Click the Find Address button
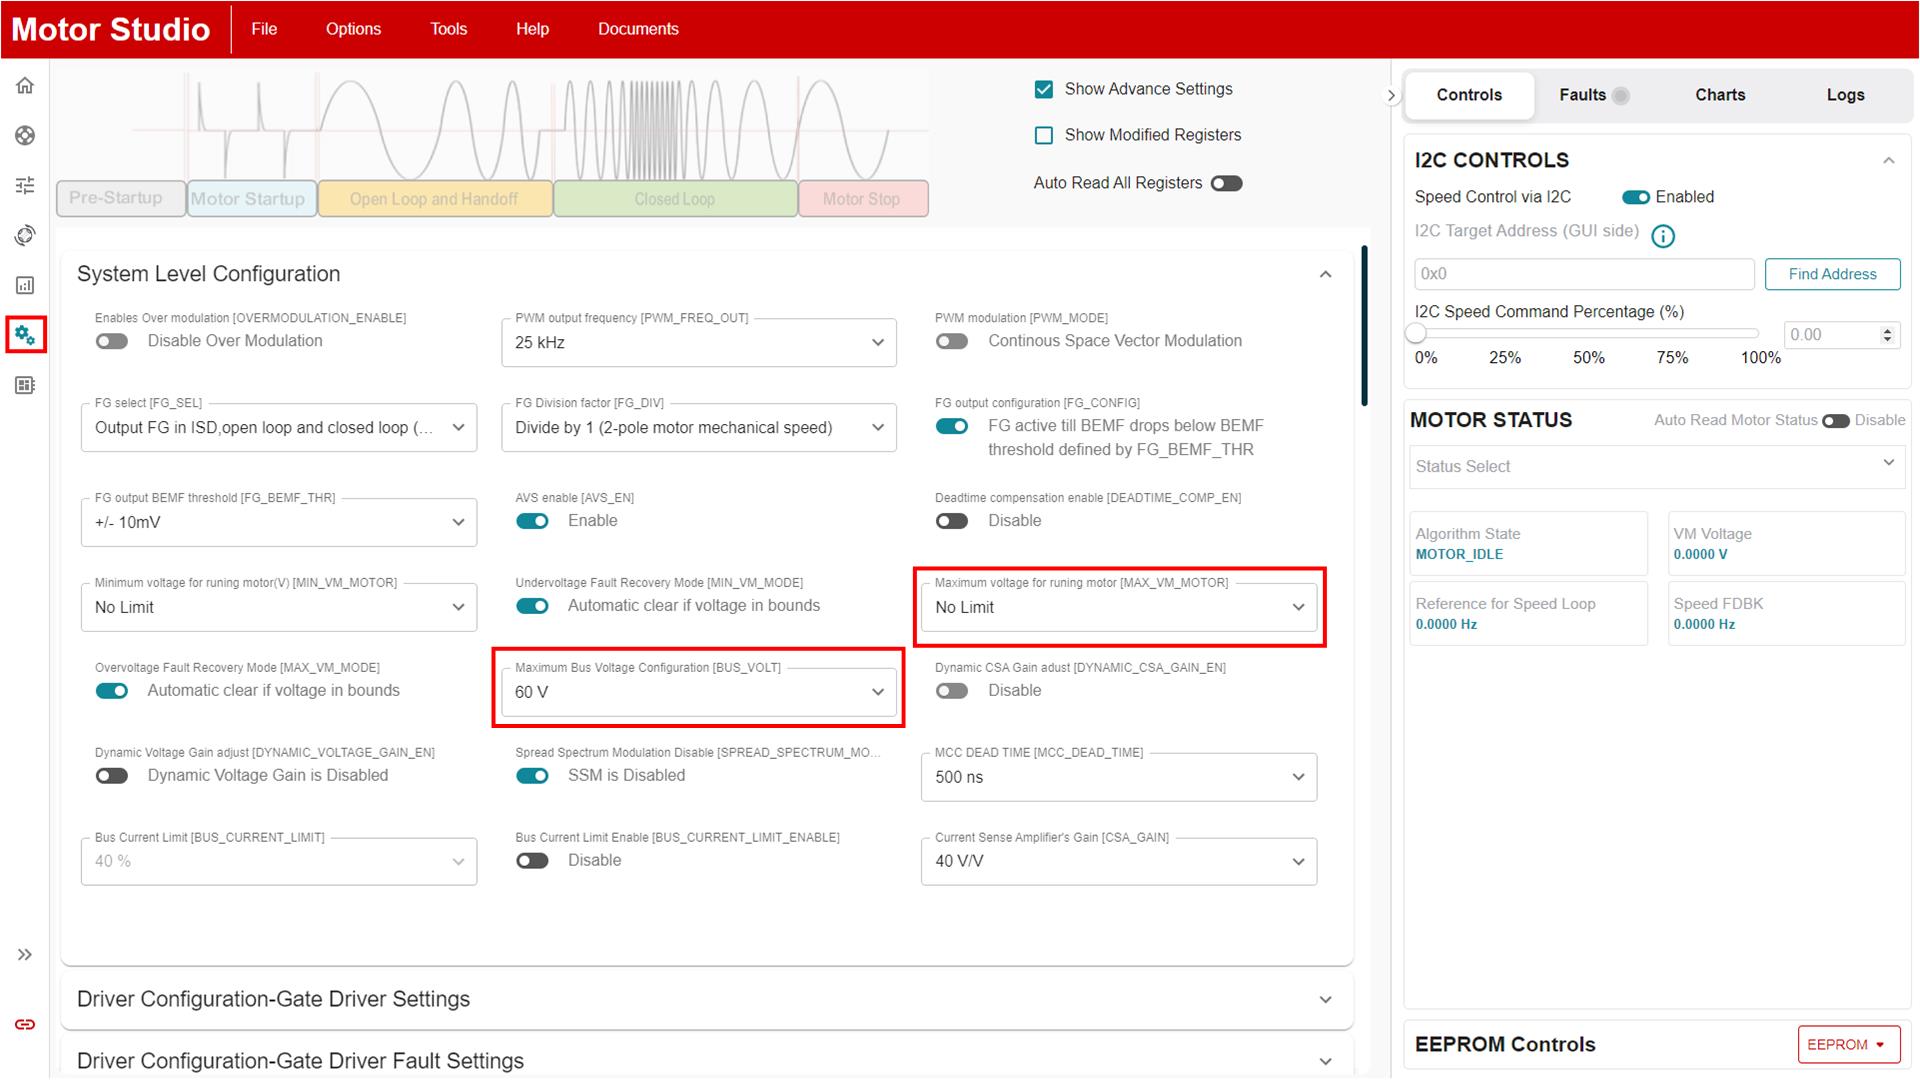Image resolution: width=1920 pixels, height=1080 pixels. [x=1831, y=274]
